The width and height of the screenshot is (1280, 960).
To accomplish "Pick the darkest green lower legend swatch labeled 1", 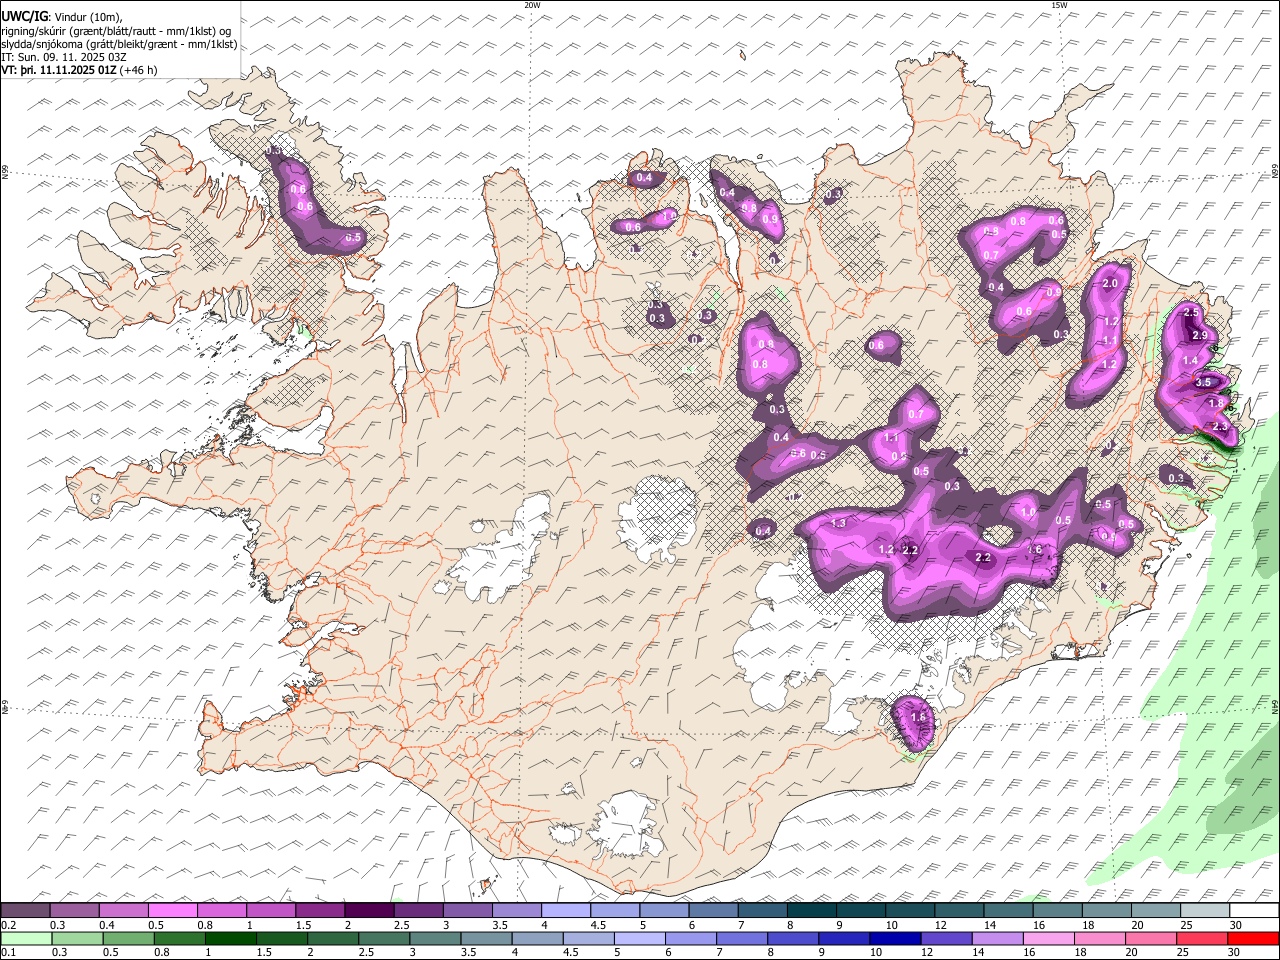I will pos(231,938).
